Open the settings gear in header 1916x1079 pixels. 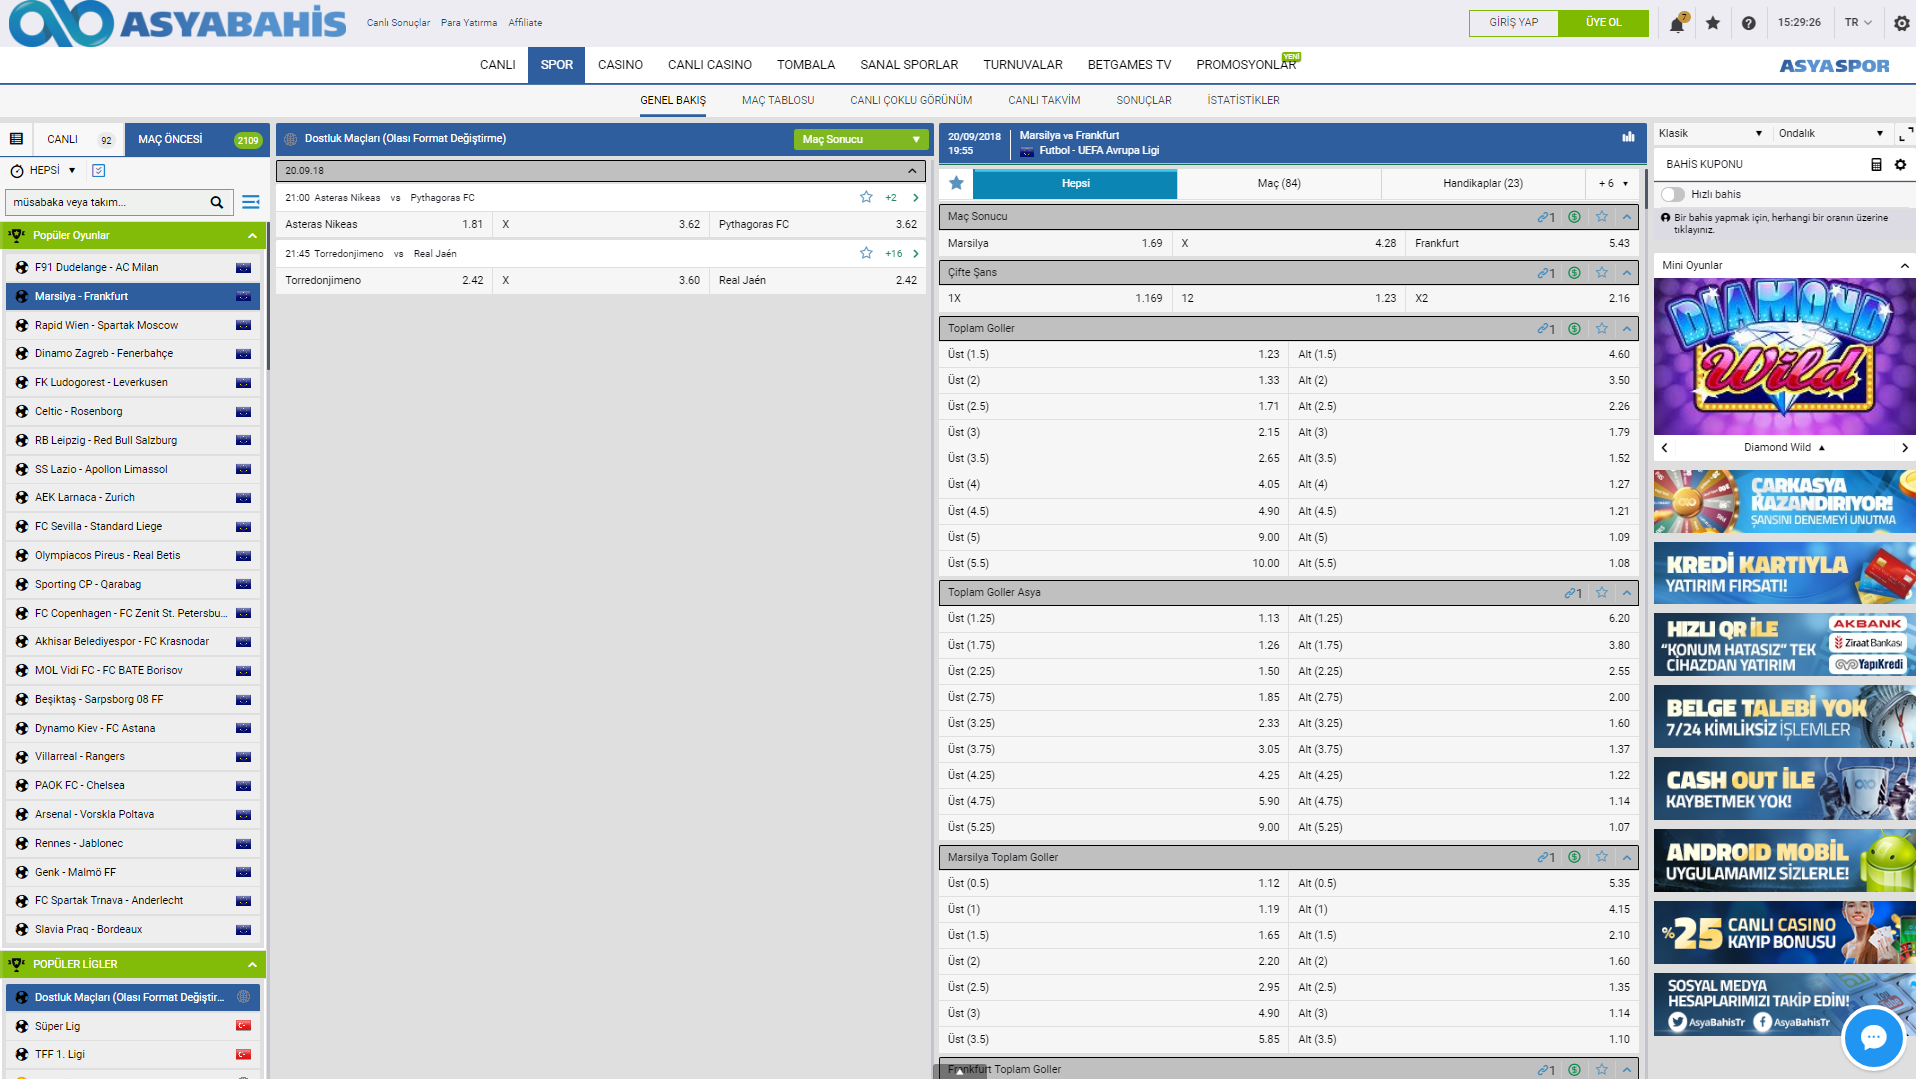[x=1901, y=23]
